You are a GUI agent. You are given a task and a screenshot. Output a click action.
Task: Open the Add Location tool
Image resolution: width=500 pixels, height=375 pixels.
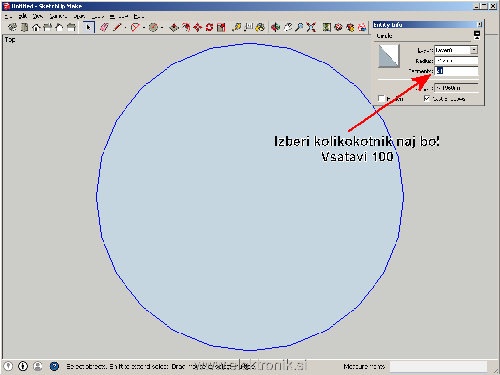(x=327, y=27)
